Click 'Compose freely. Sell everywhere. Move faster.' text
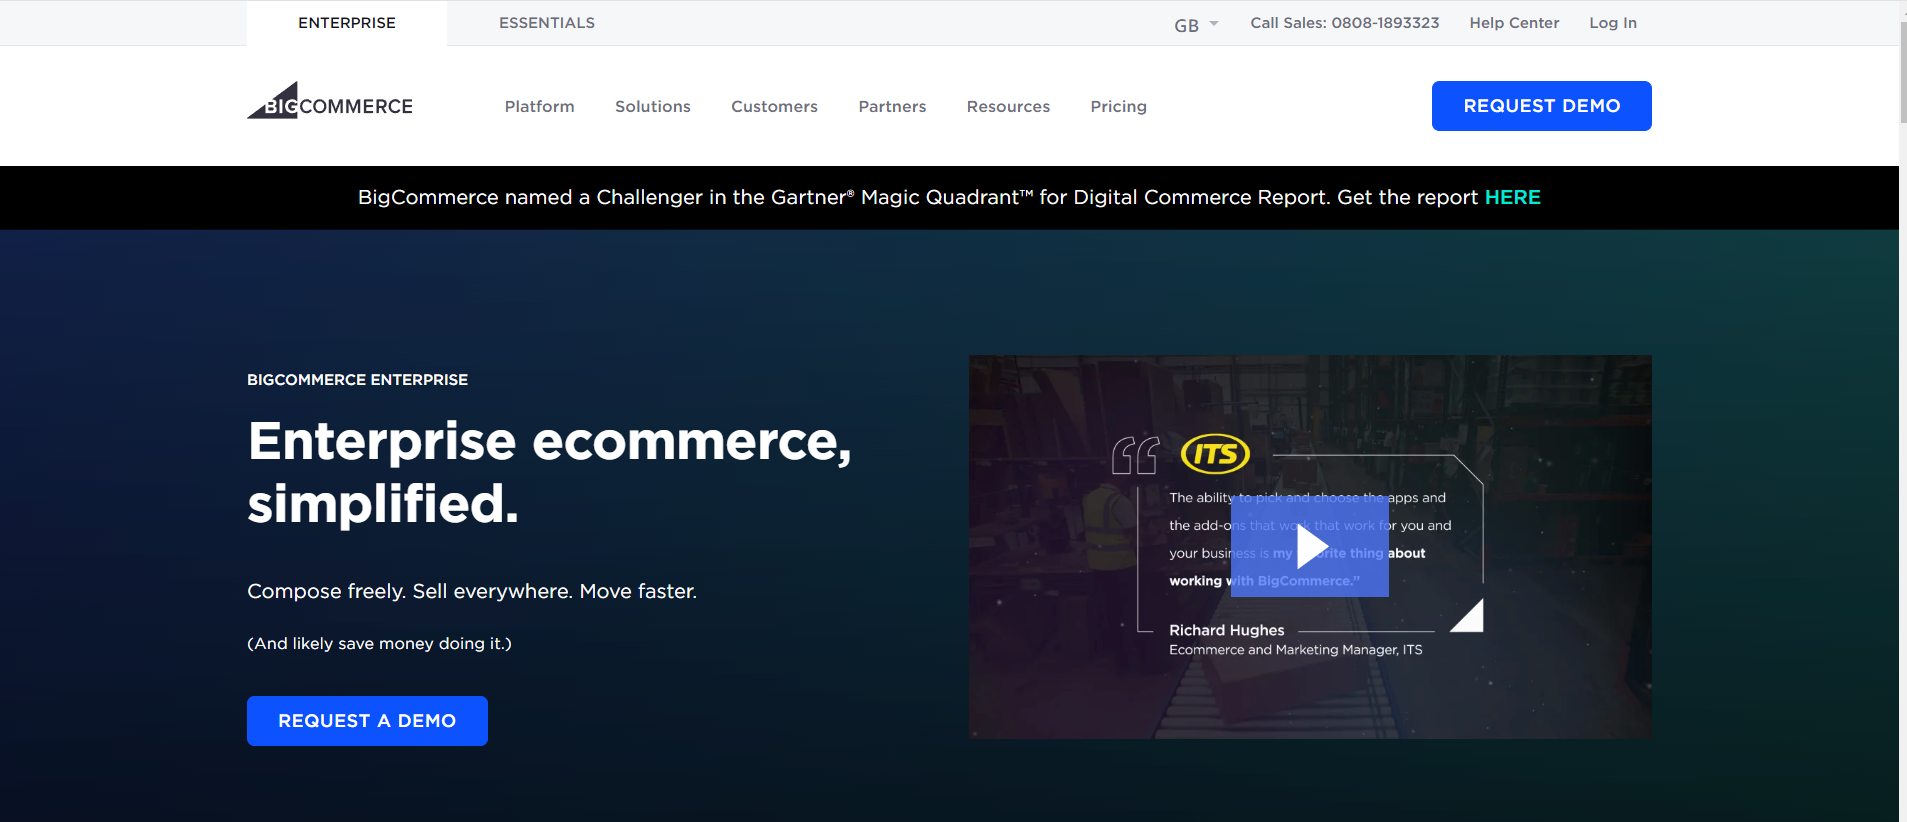 click(x=472, y=591)
